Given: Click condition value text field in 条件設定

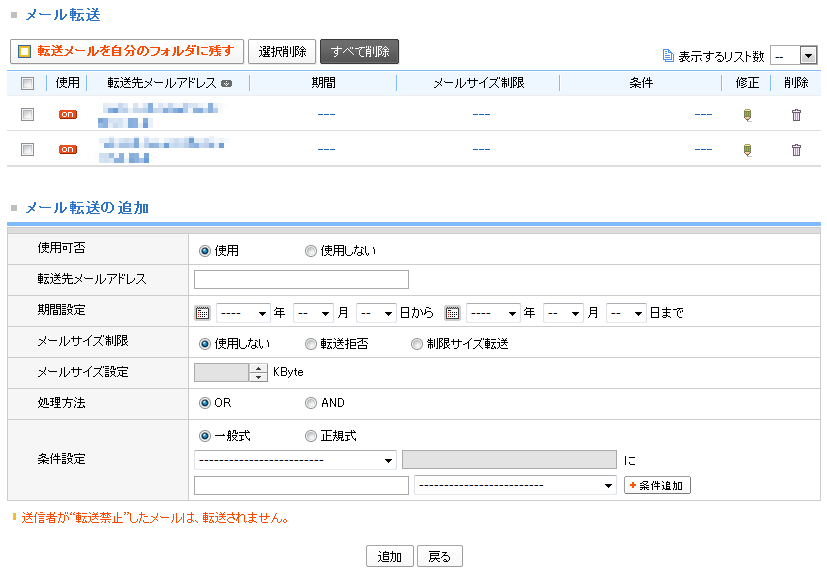Looking at the screenshot, I should coord(301,485).
